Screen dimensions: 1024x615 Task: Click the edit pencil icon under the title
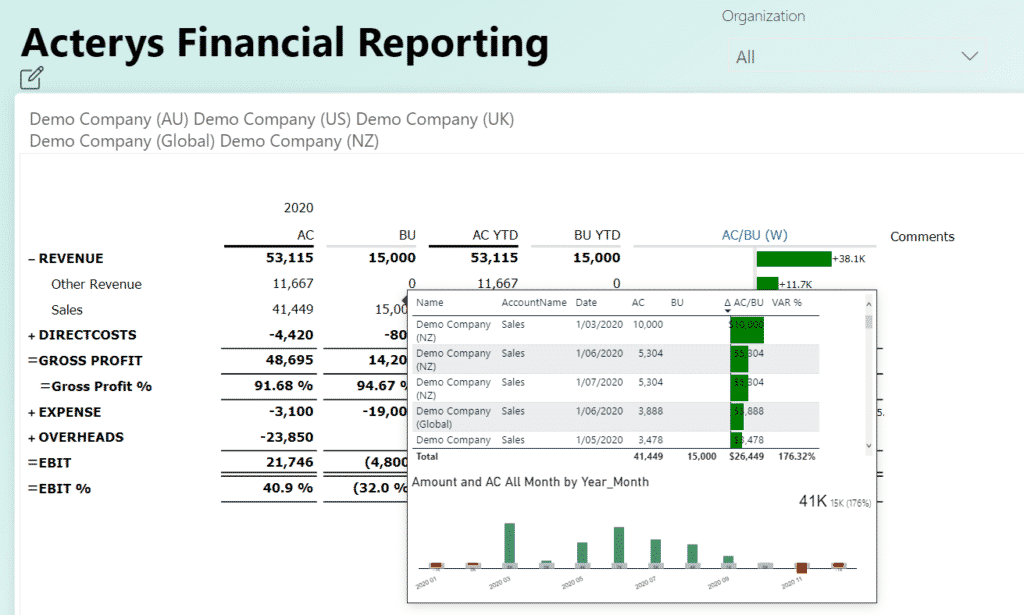click(31, 78)
